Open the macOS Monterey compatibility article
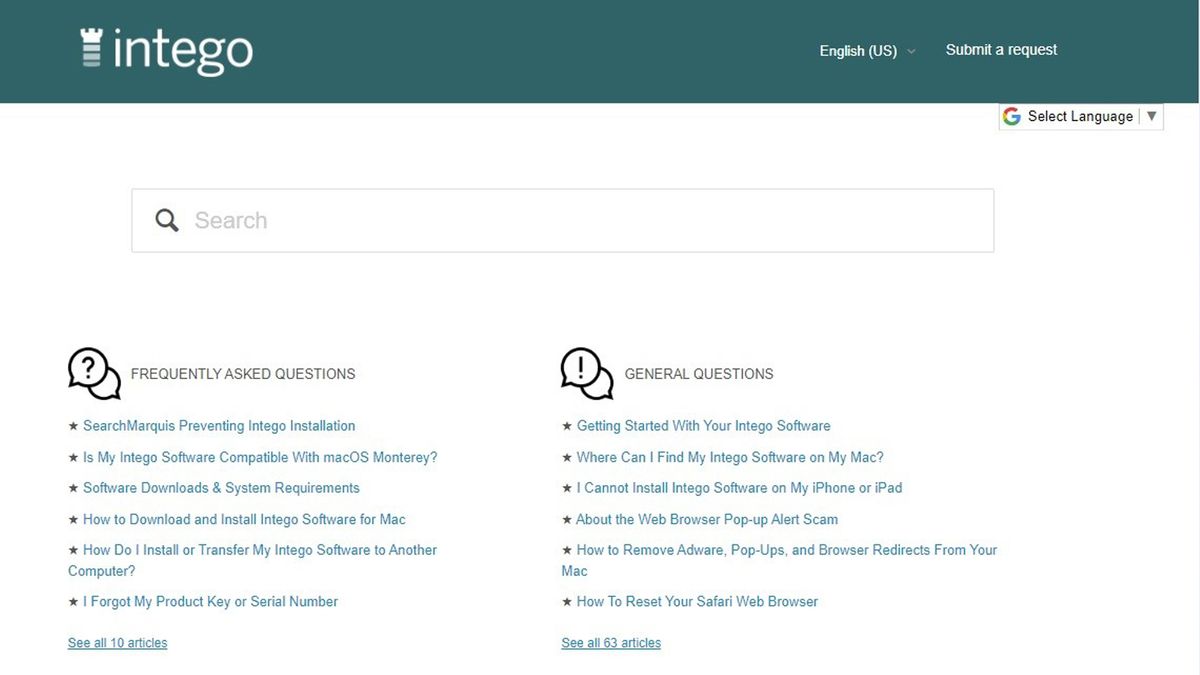 pos(260,457)
